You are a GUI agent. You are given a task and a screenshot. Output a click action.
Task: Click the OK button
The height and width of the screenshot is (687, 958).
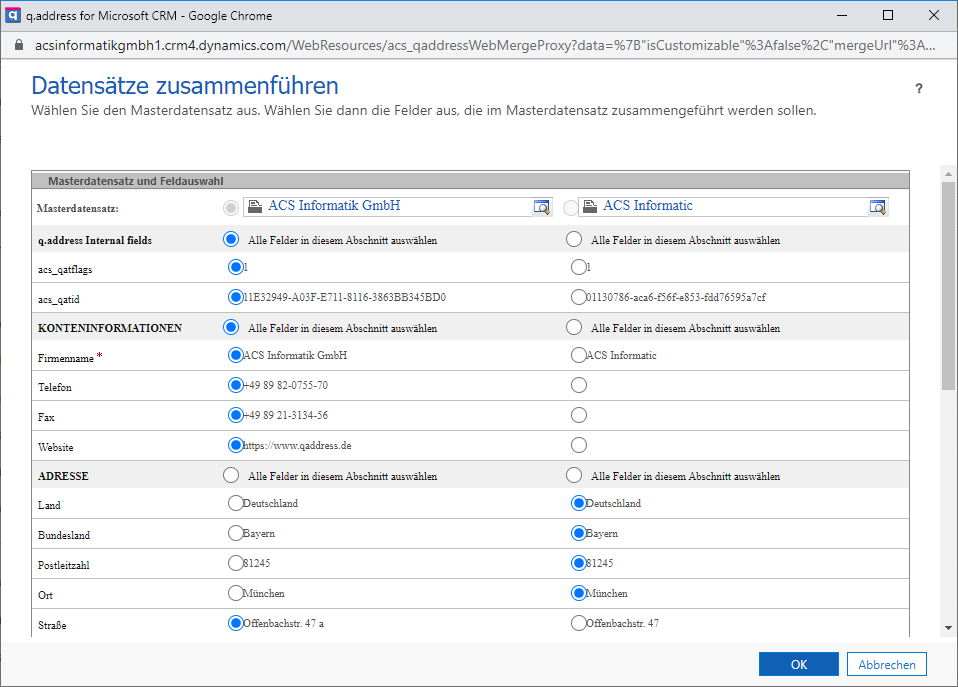pos(798,664)
